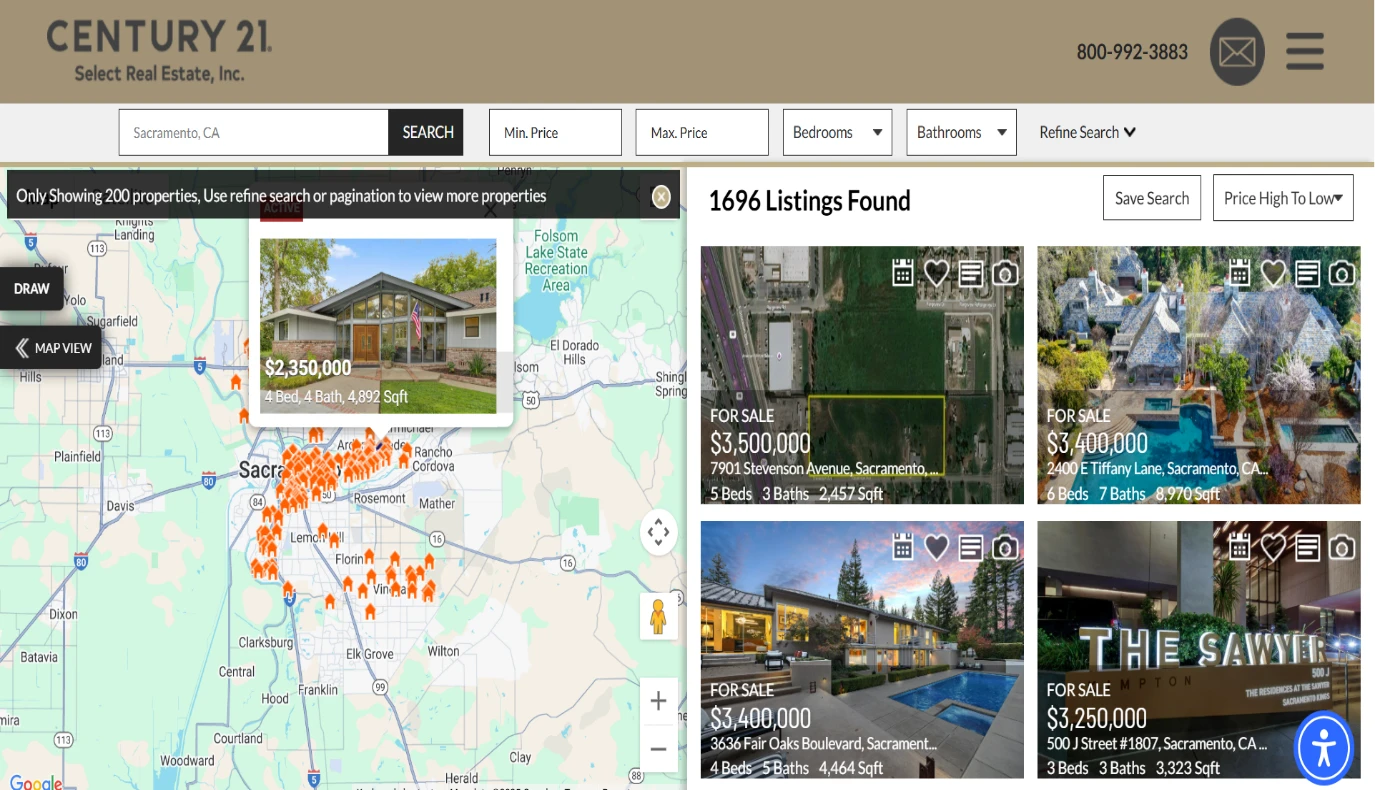Screen dimensions: 1375x790
Task: Click the 'Folsom Lake State Recreation Area' map label
Action: click(556, 261)
